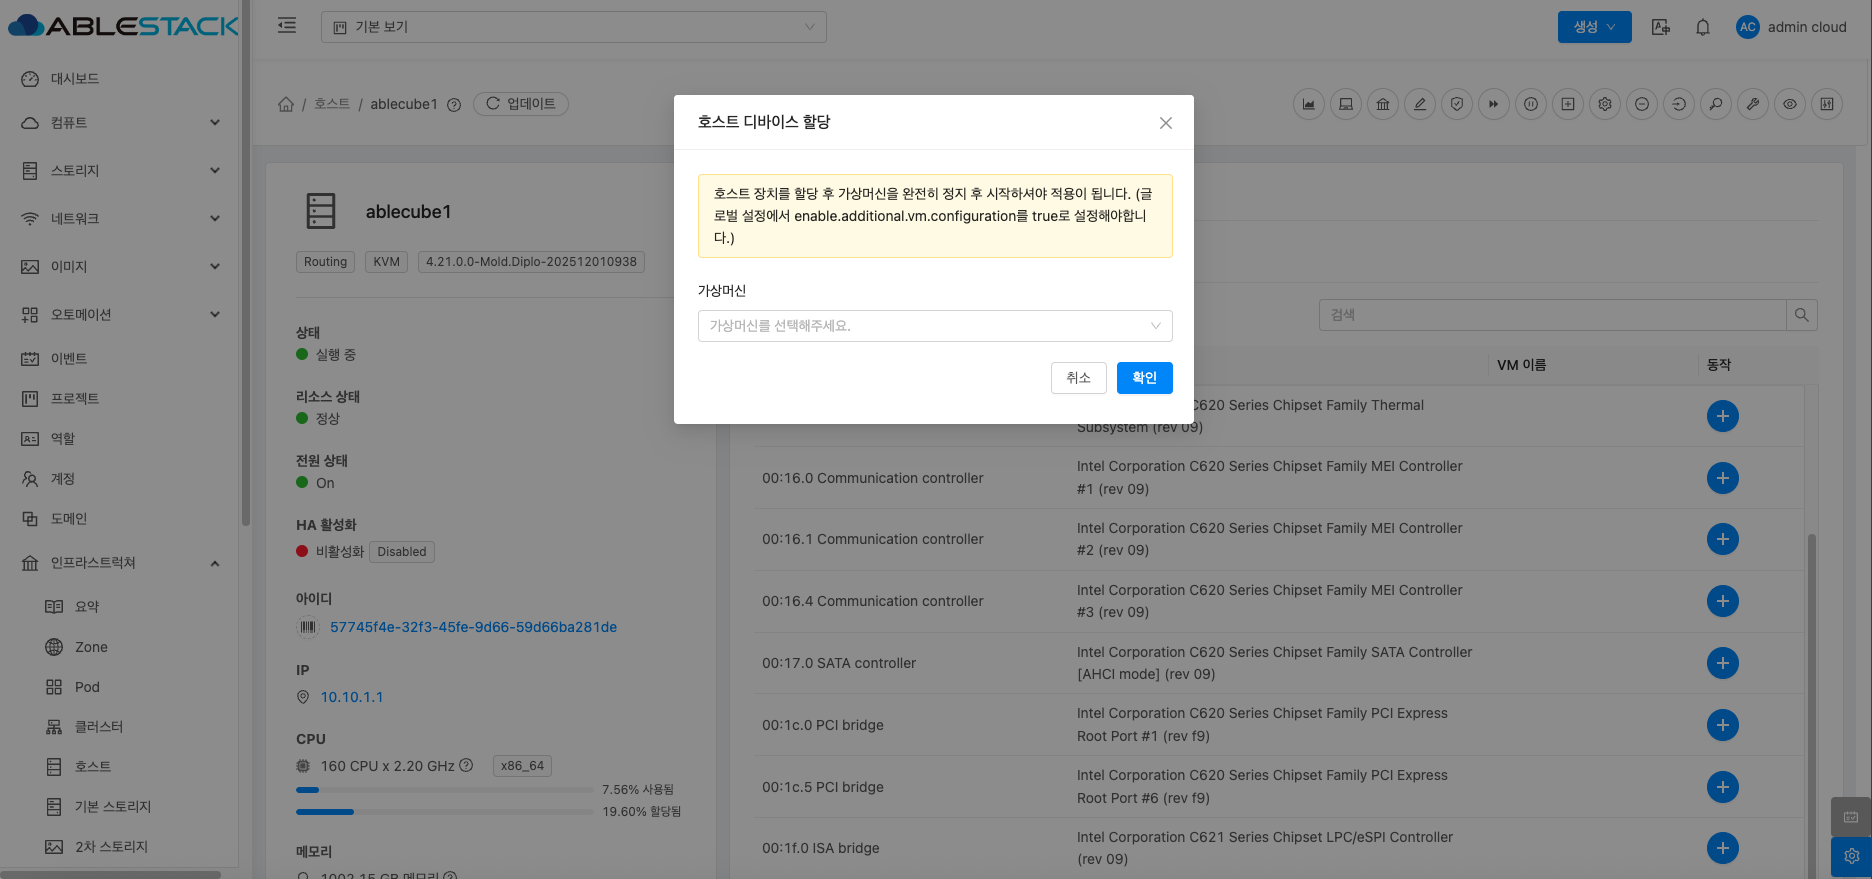Click the pause icon in host toolbar
The height and width of the screenshot is (879, 1872).
(x=1531, y=104)
